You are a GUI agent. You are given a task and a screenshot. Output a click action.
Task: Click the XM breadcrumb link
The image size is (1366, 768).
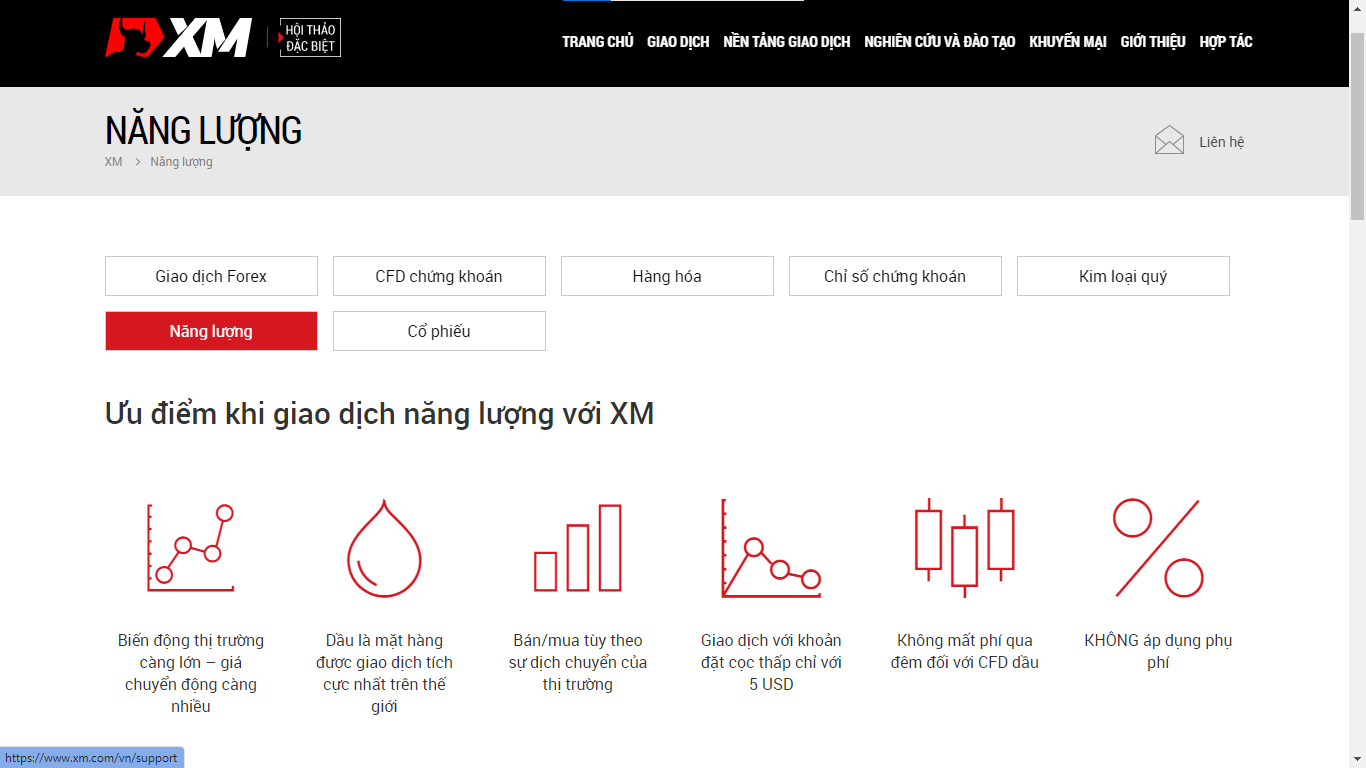pos(113,162)
